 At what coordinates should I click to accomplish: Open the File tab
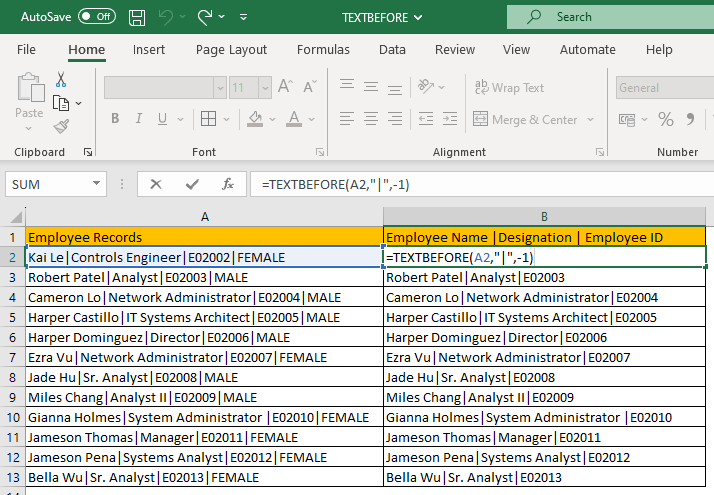(26, 49)
